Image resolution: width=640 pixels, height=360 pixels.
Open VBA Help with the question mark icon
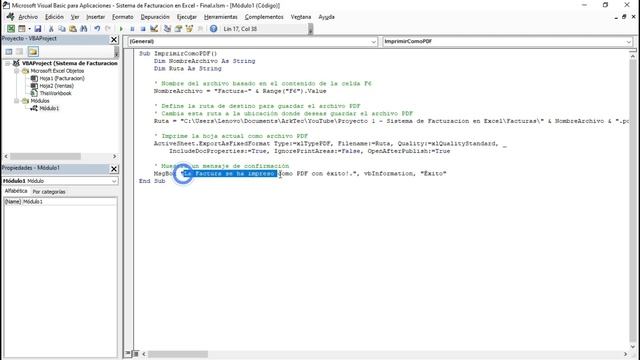pos(213,29)
